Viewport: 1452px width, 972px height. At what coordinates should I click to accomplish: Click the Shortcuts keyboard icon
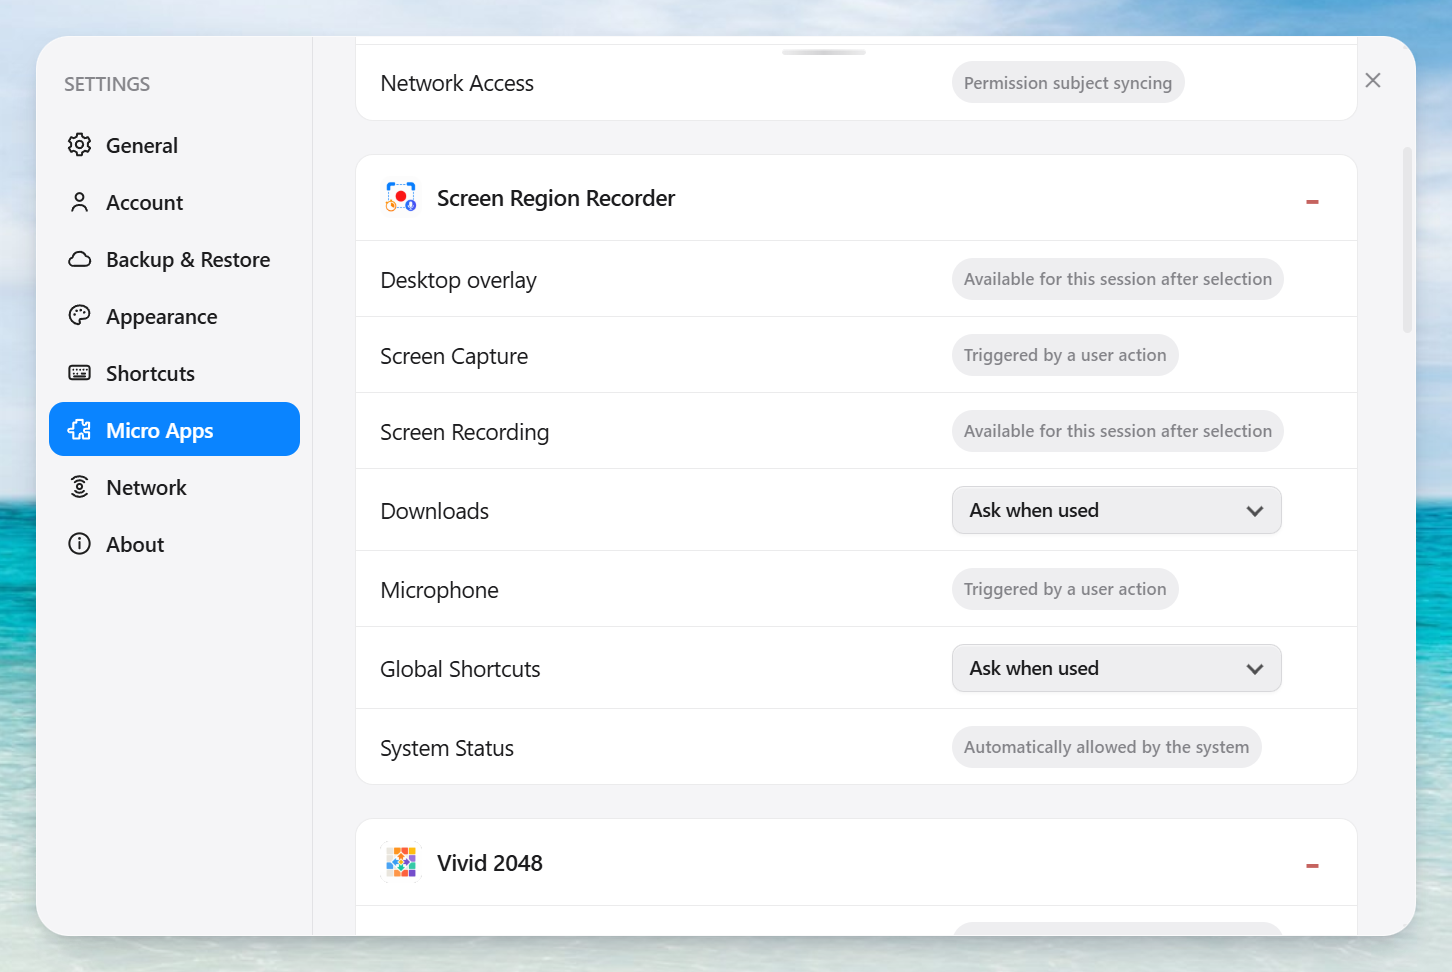click(x=80, y=373)
